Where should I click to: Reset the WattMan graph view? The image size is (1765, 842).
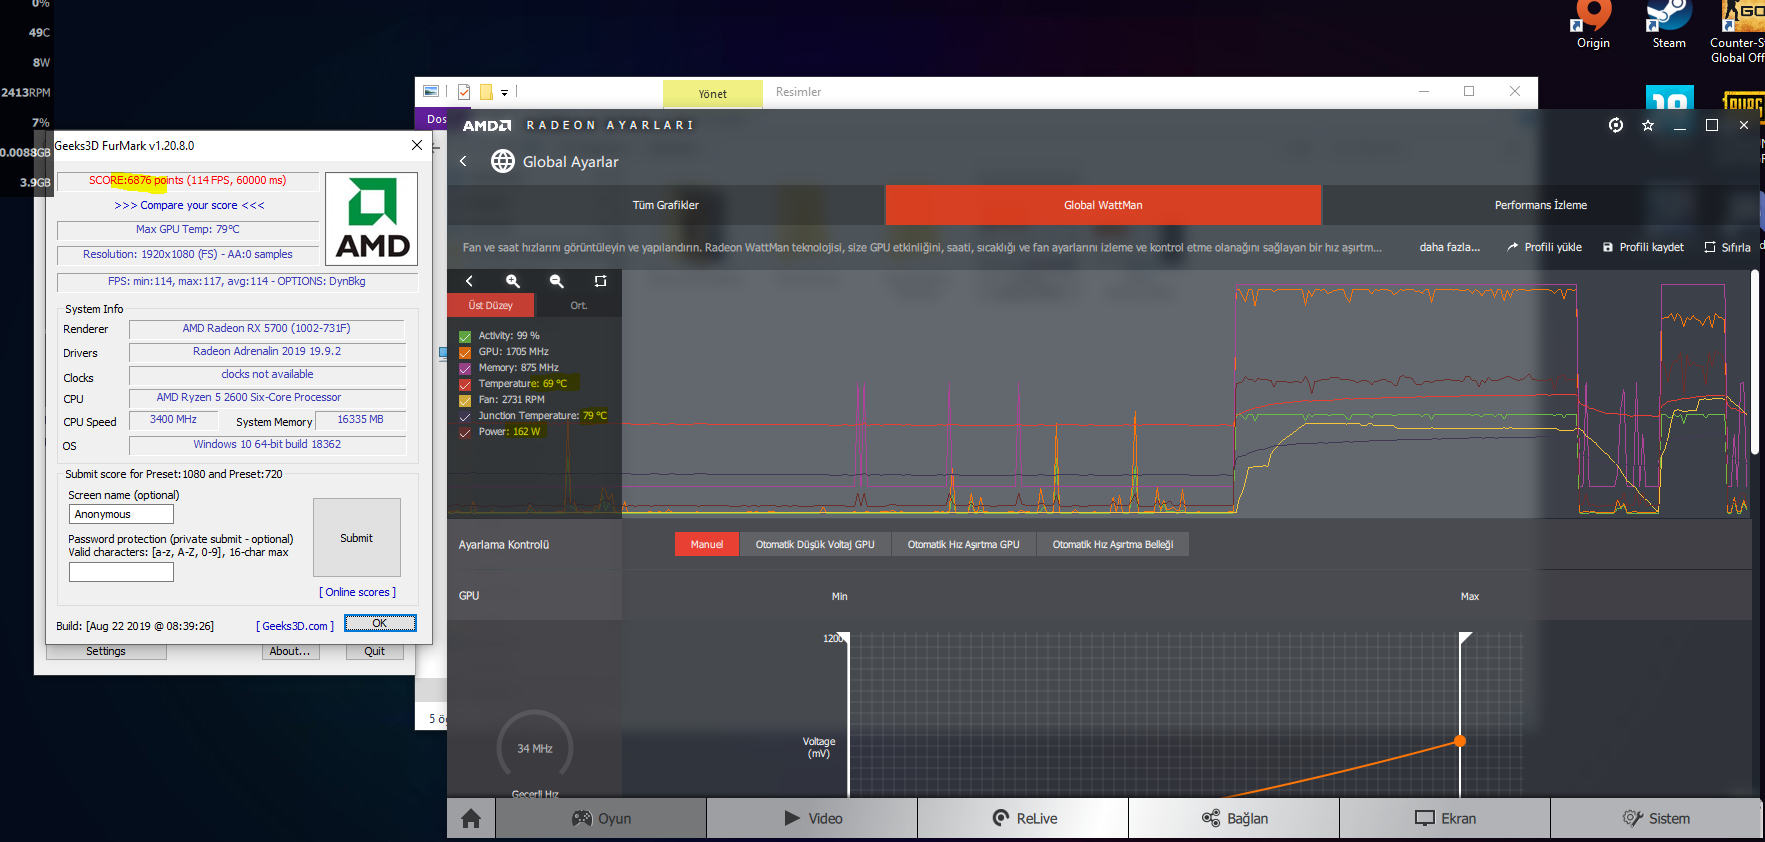click(600, 281)
